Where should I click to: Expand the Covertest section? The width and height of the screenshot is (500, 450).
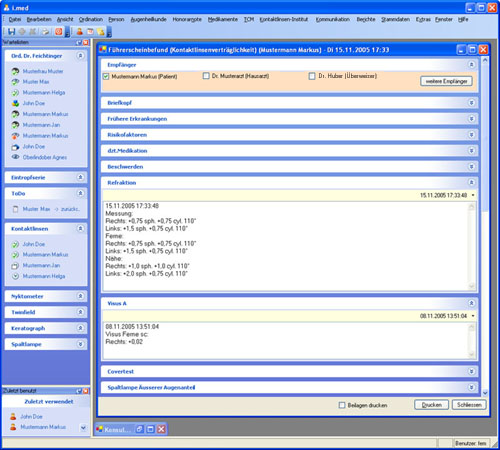point(471,371)
